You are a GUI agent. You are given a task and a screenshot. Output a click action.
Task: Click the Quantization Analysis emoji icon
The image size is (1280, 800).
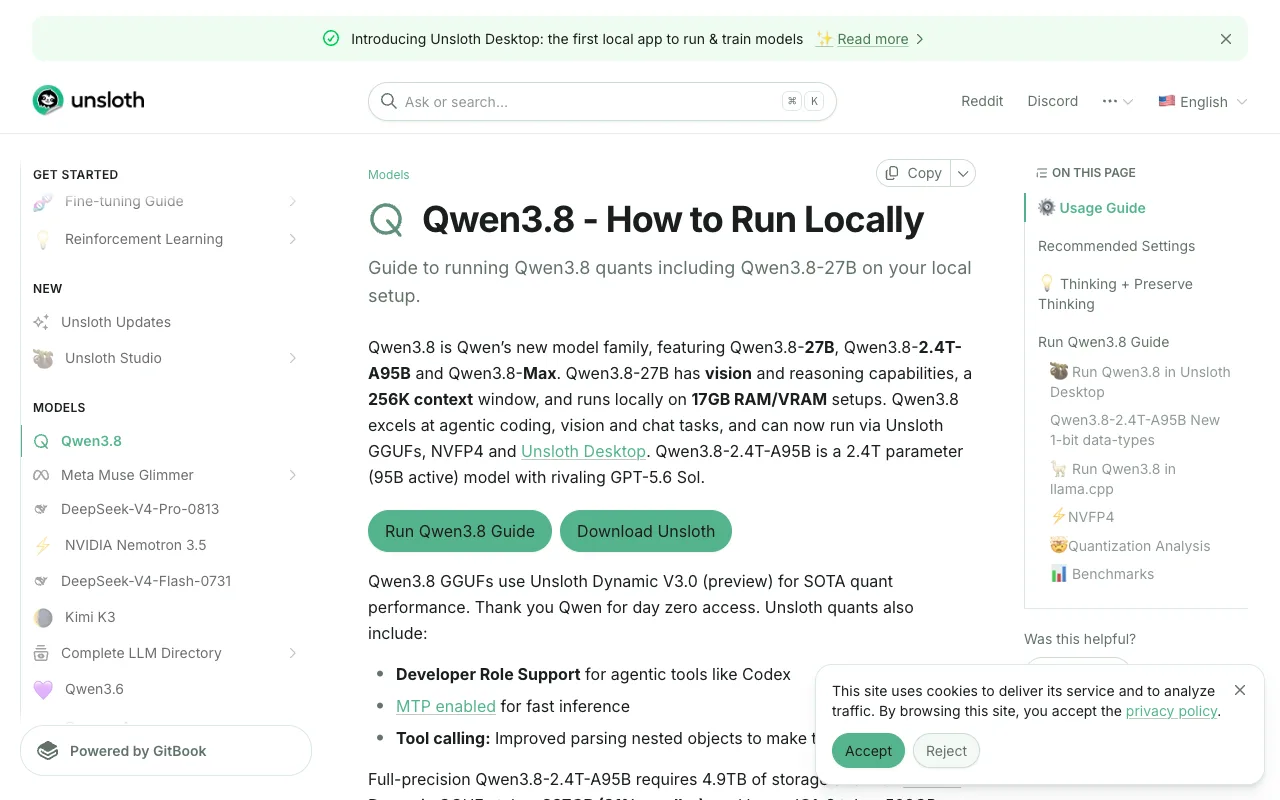[1058, 546]
